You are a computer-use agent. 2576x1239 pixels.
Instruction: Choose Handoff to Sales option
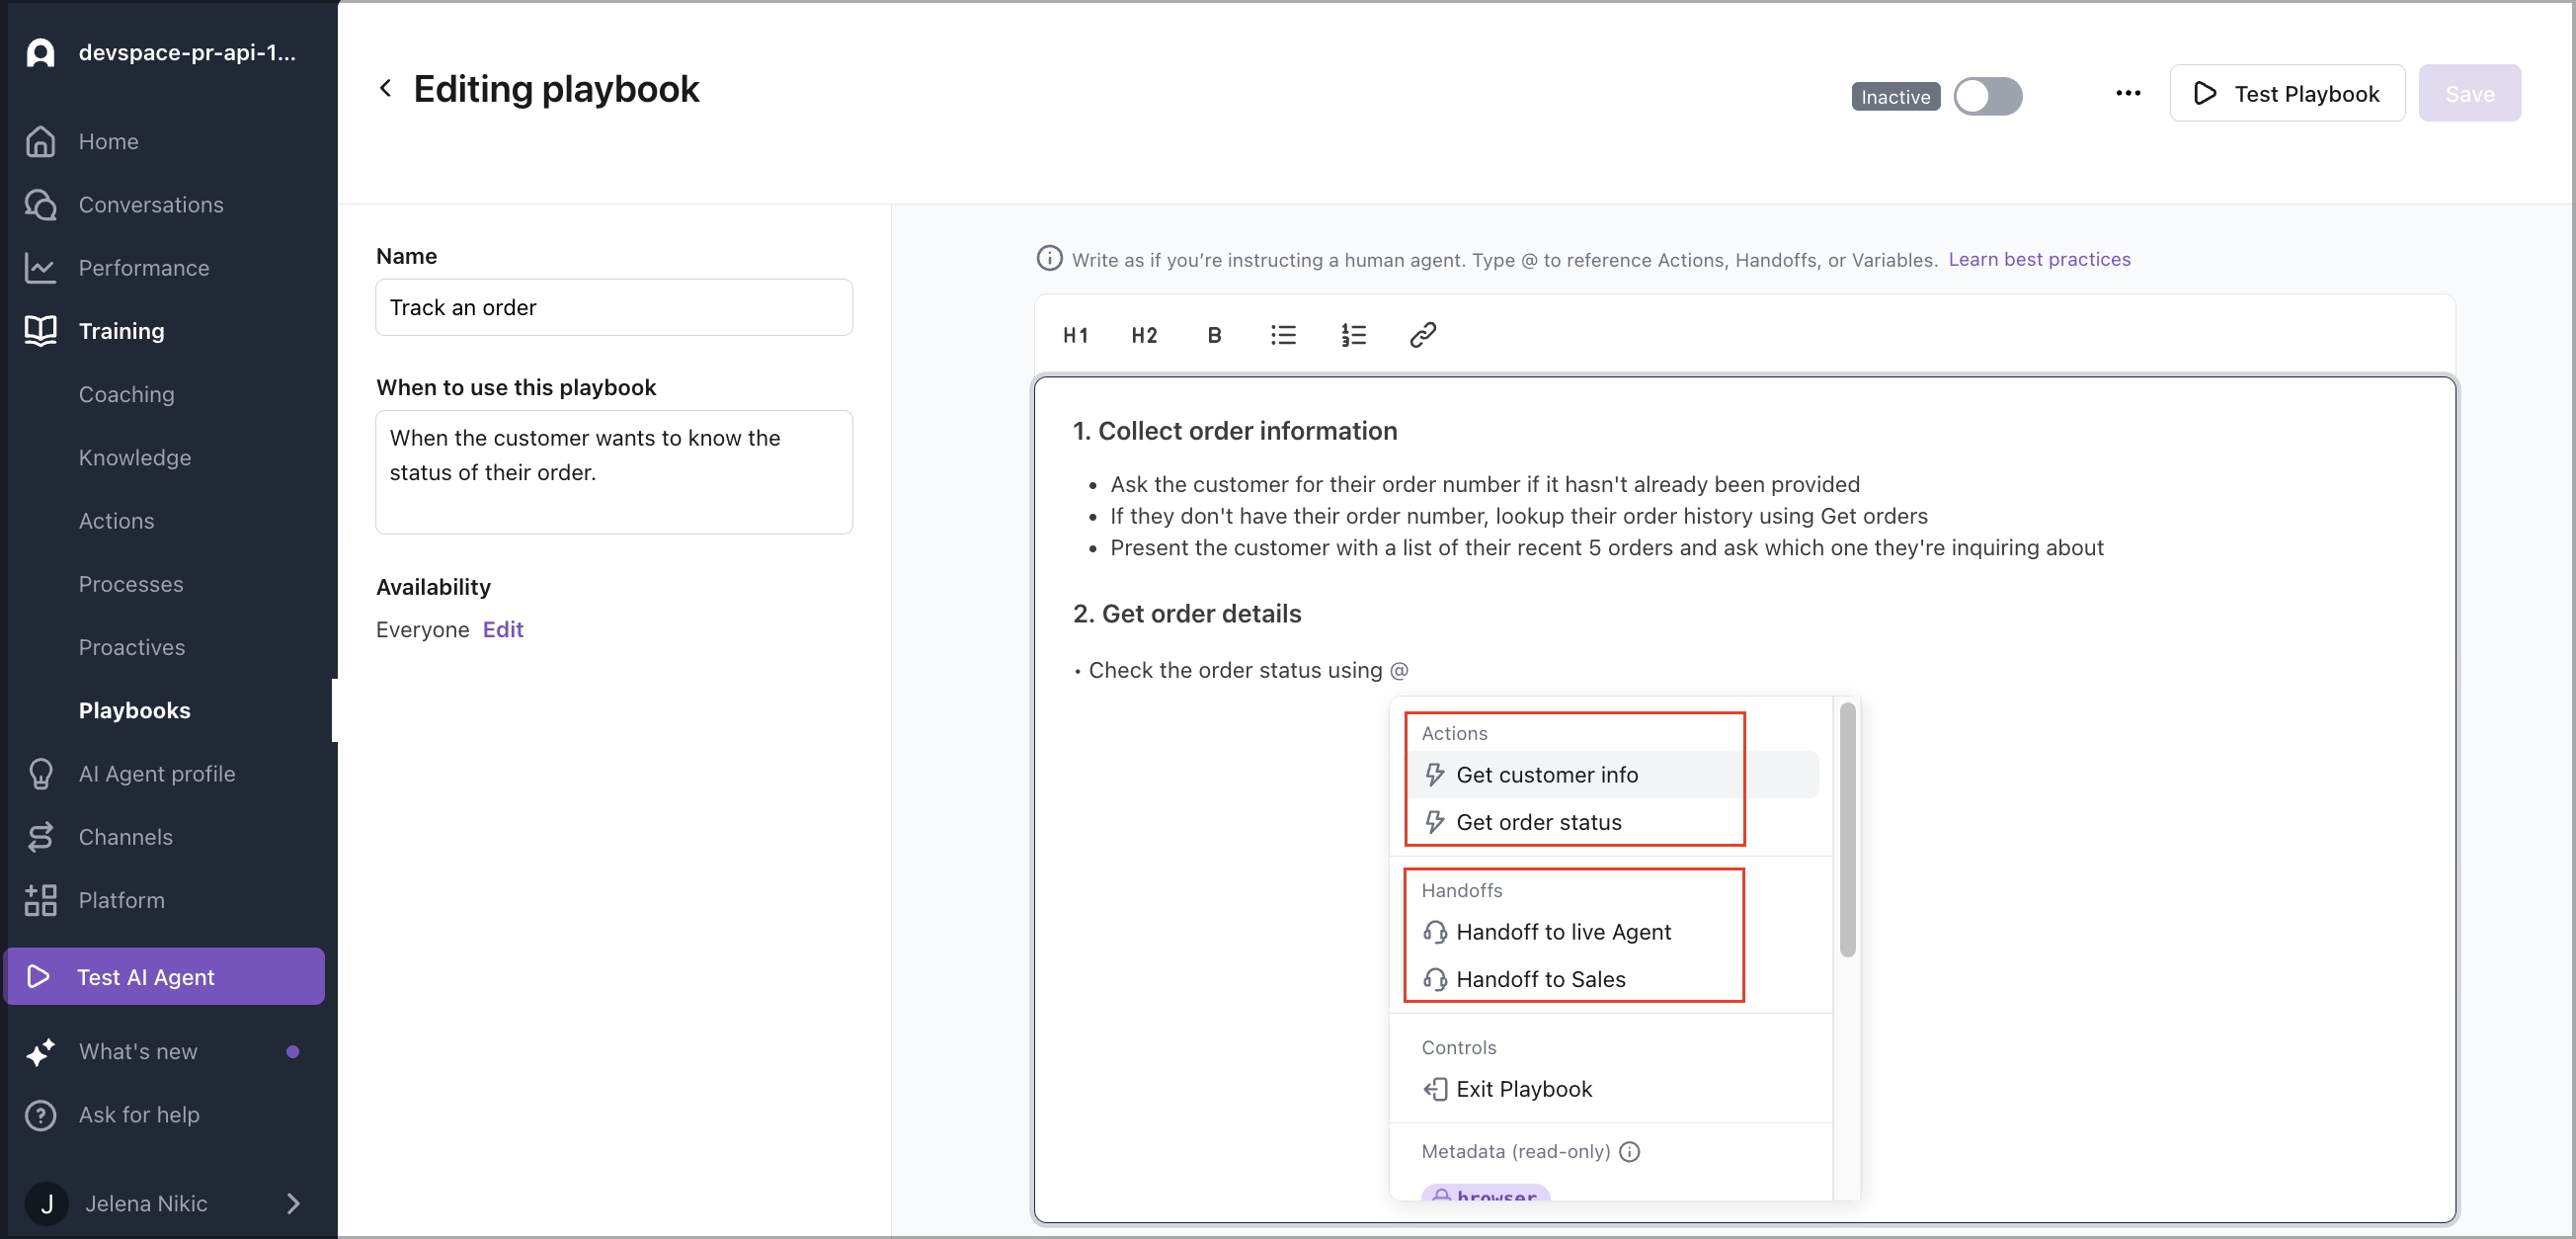[x=1541, y=979]
